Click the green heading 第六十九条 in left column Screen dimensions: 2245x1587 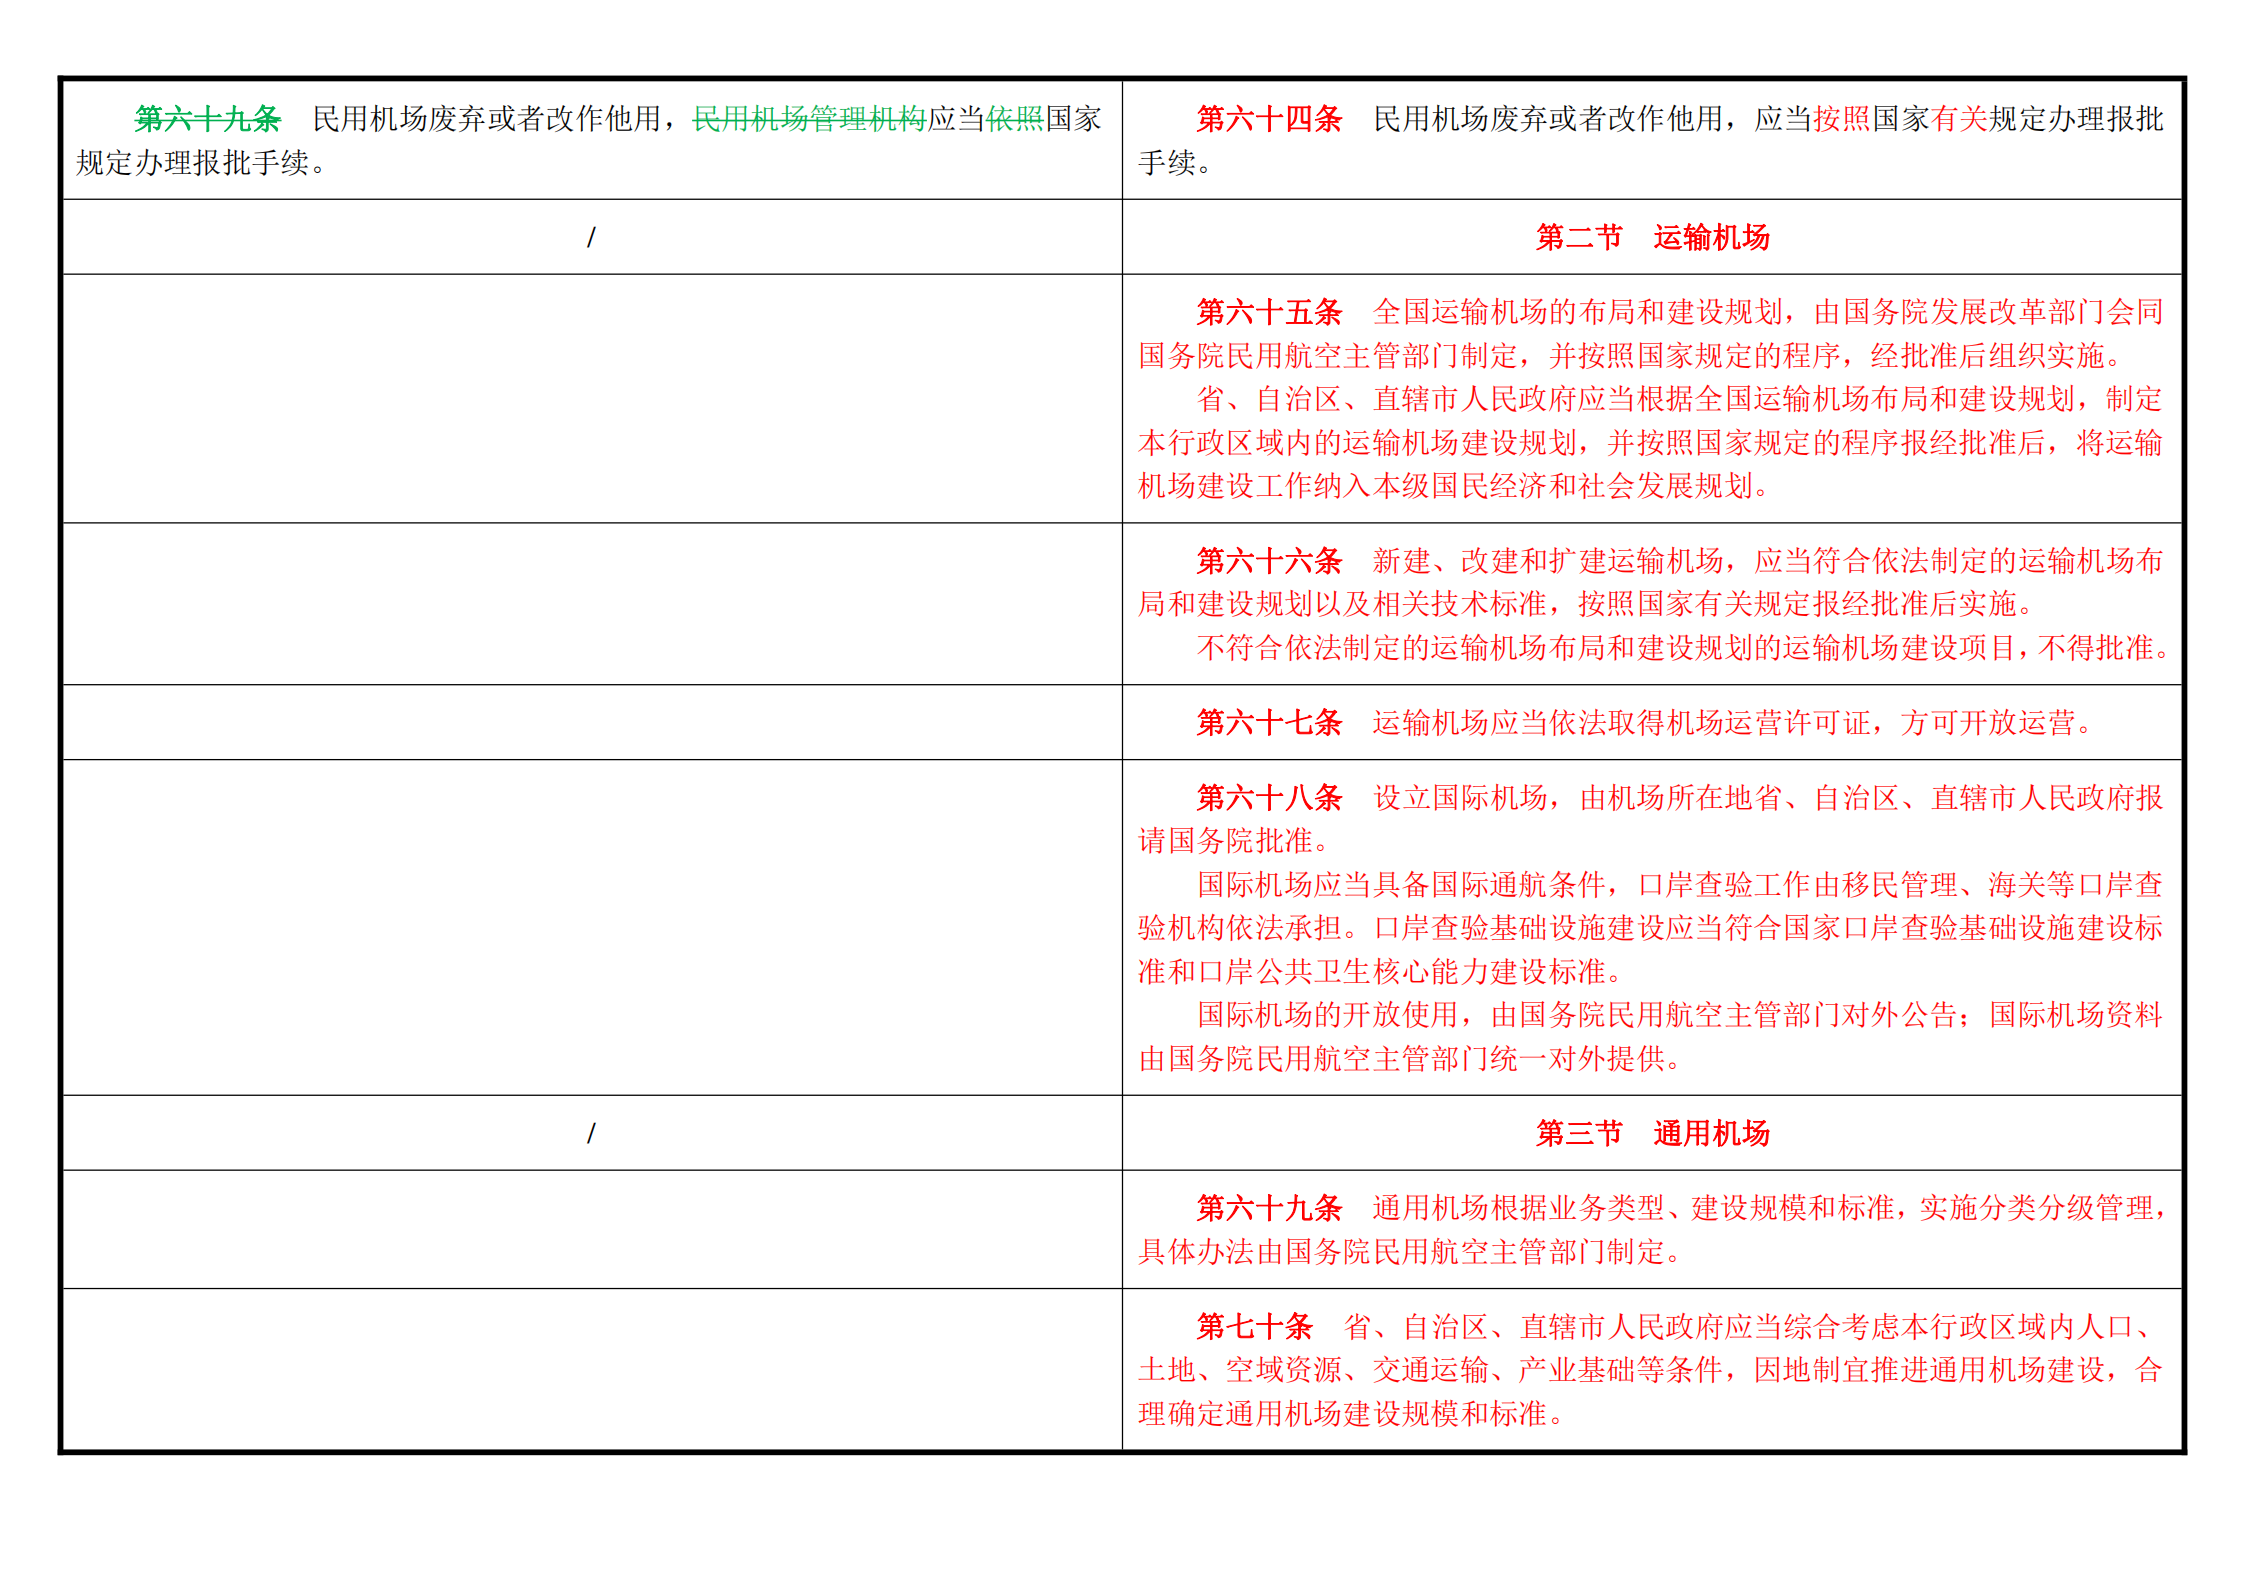point(208,119)
